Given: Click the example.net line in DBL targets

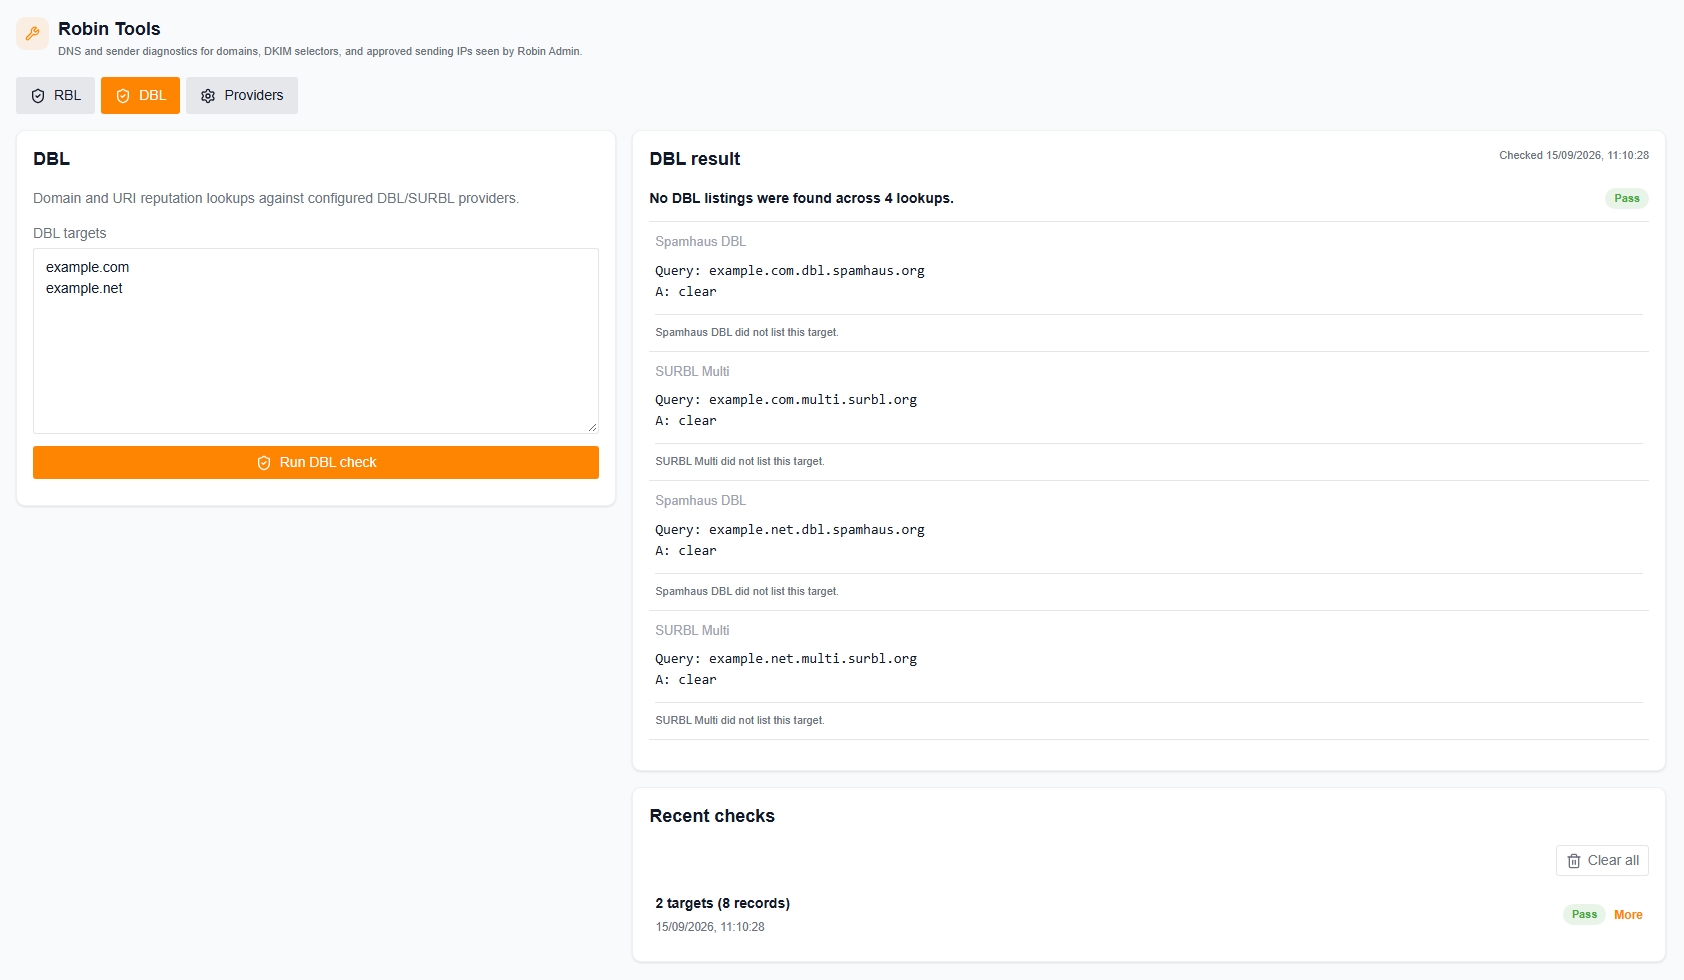Looking at the screenshot, I should click(84, 288).
